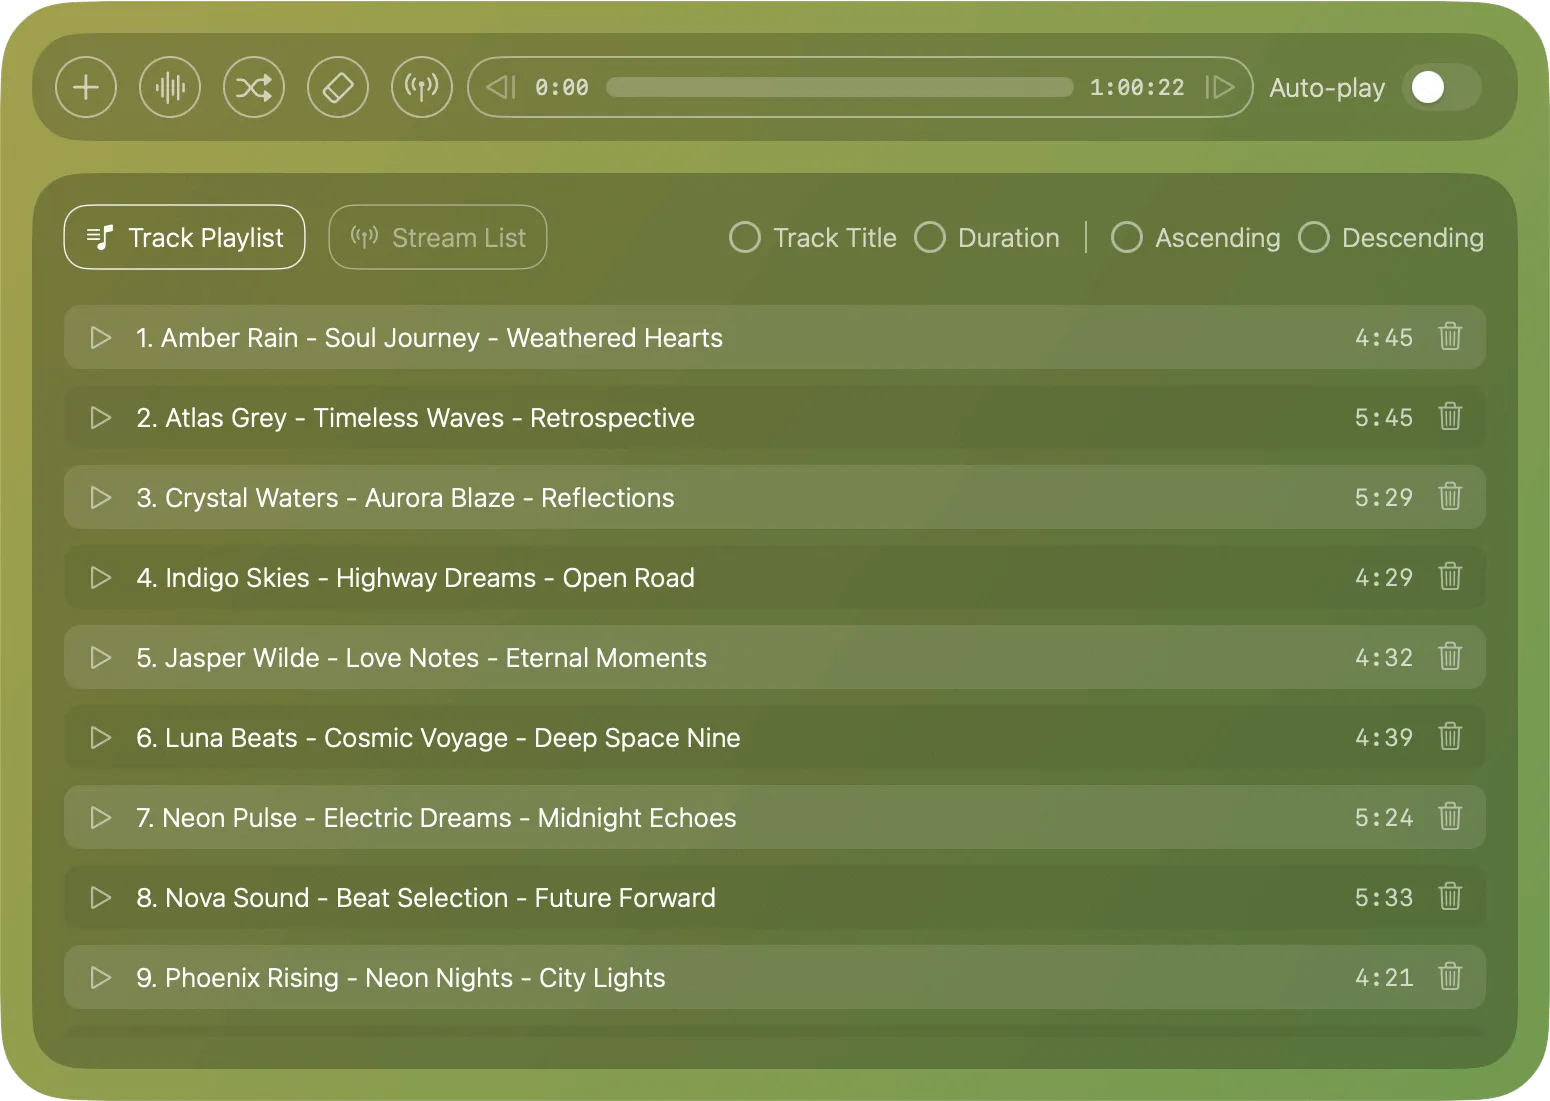Open the audio waveform visualizer icon
This screenshot has width=1550, height=1101.
click(170, 88)
